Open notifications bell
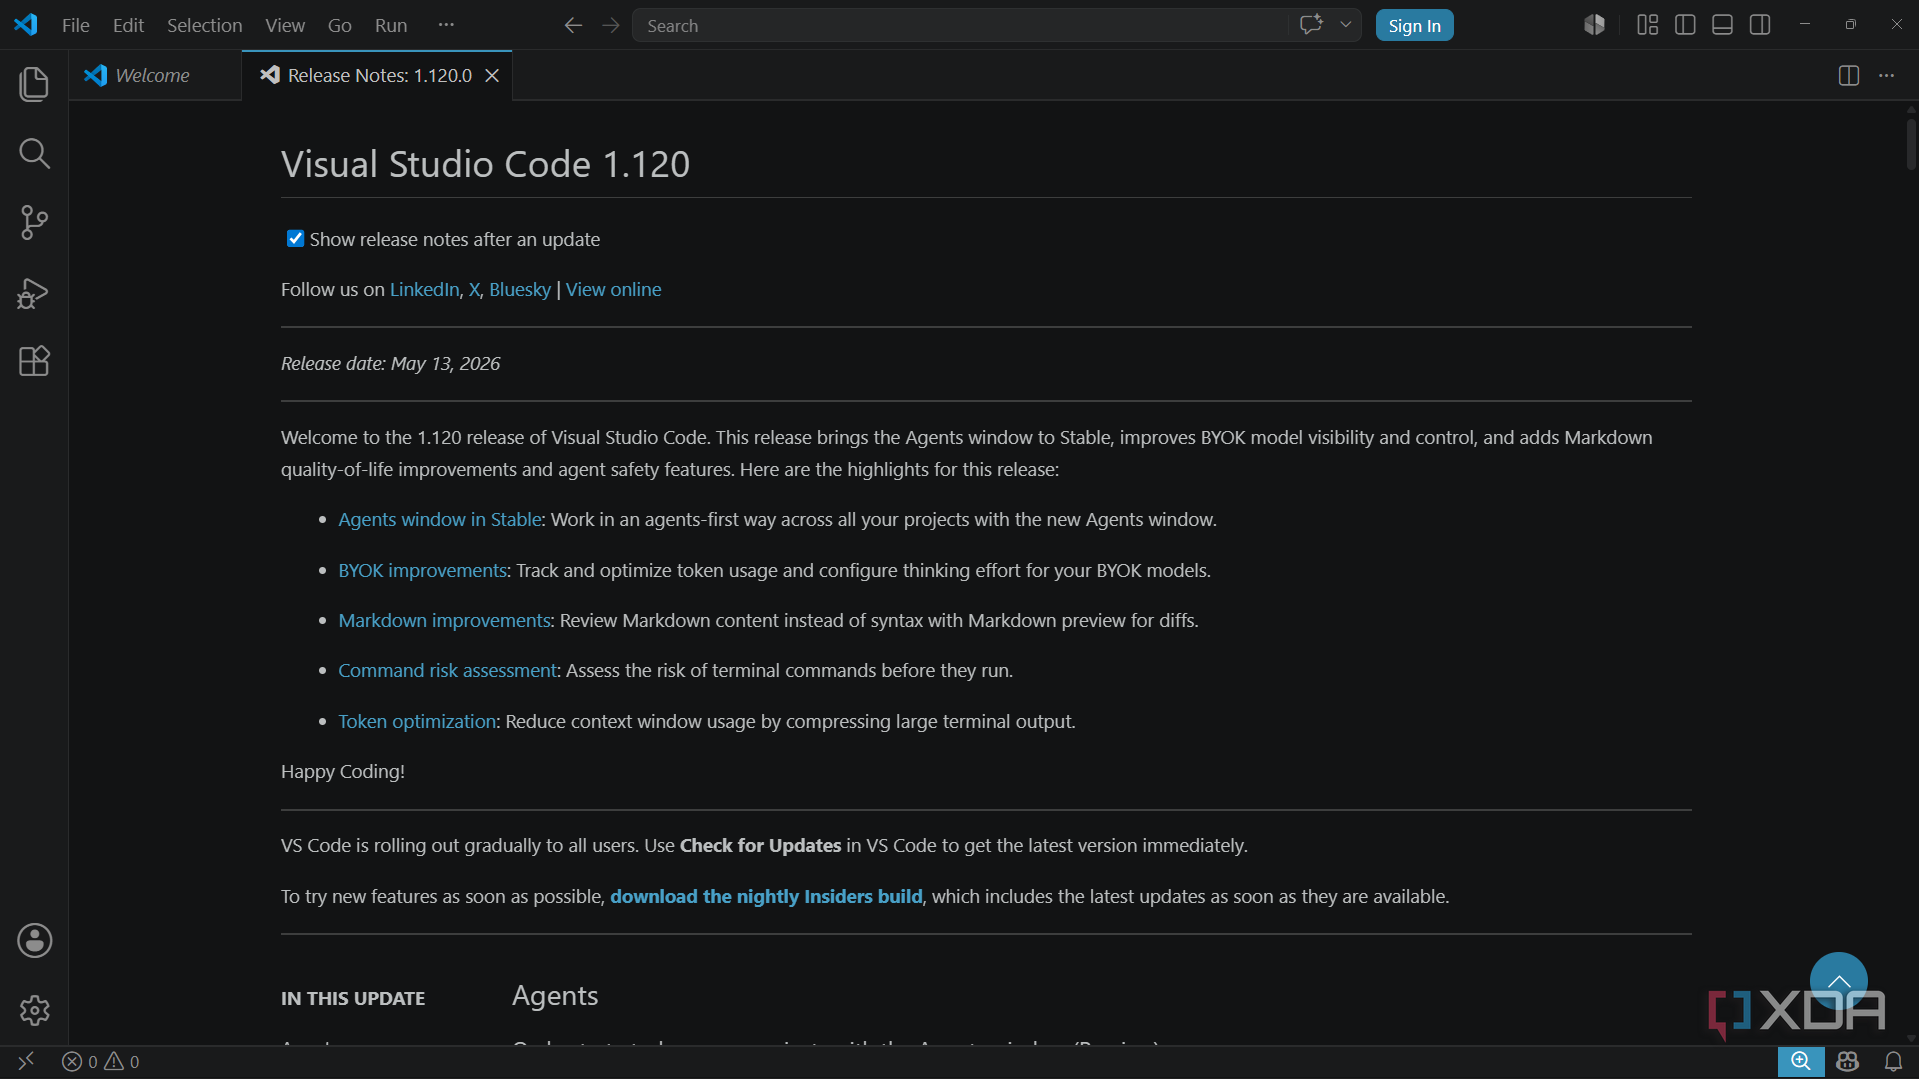 coord(1893,1061)
